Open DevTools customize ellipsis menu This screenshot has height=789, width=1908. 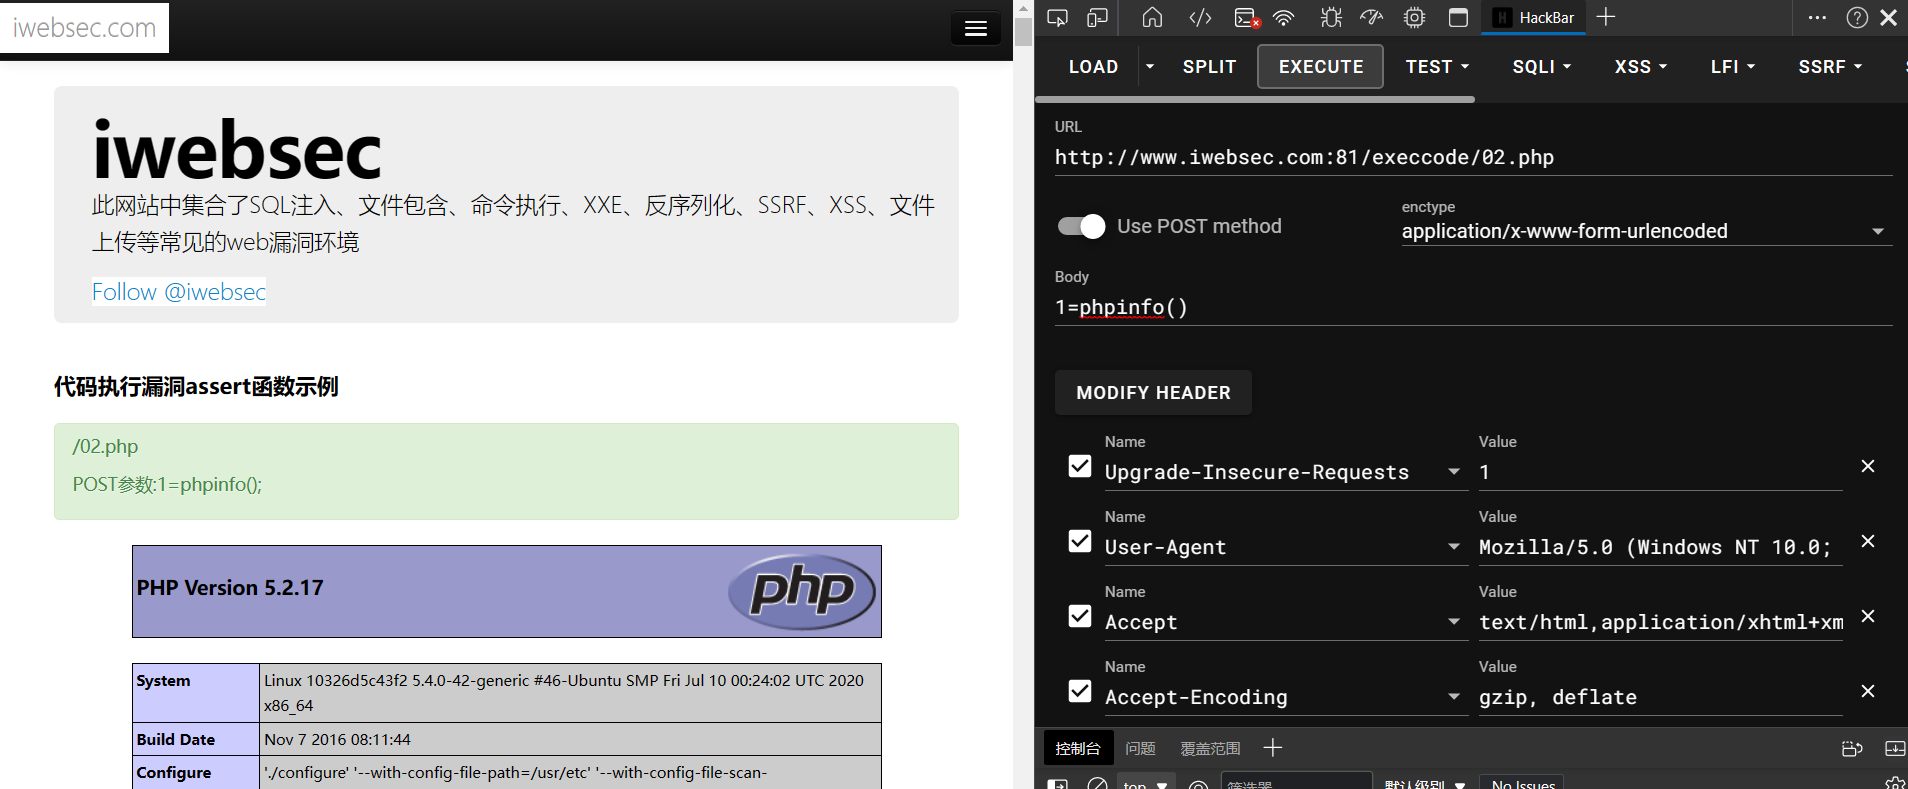(x=1817, y=17)
